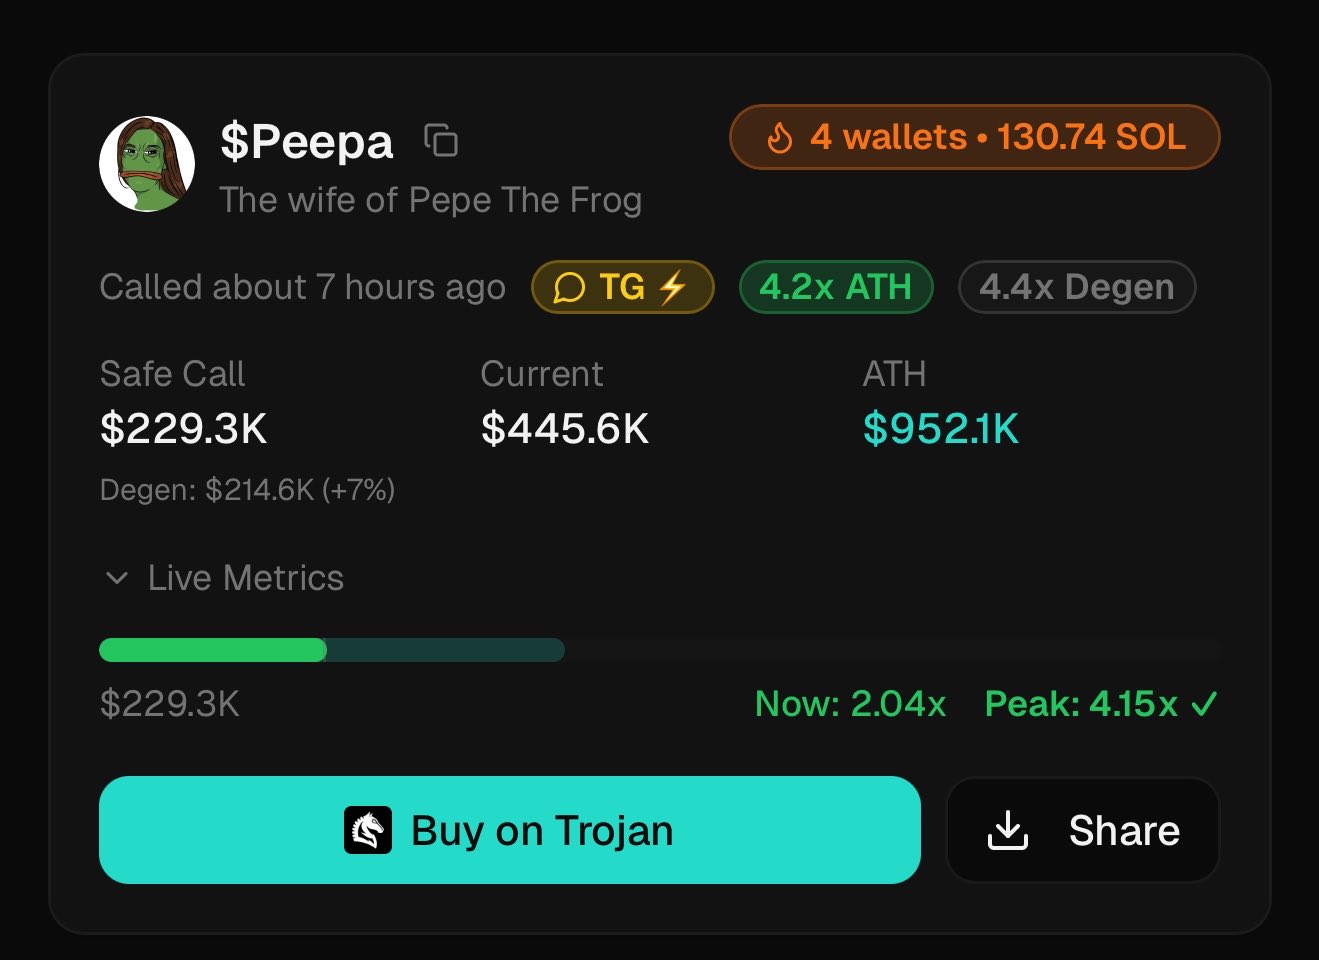1319x960 pixels.
Task: Open the 4 wallets 130.74 SOL badge
Action: pos(975,138)
